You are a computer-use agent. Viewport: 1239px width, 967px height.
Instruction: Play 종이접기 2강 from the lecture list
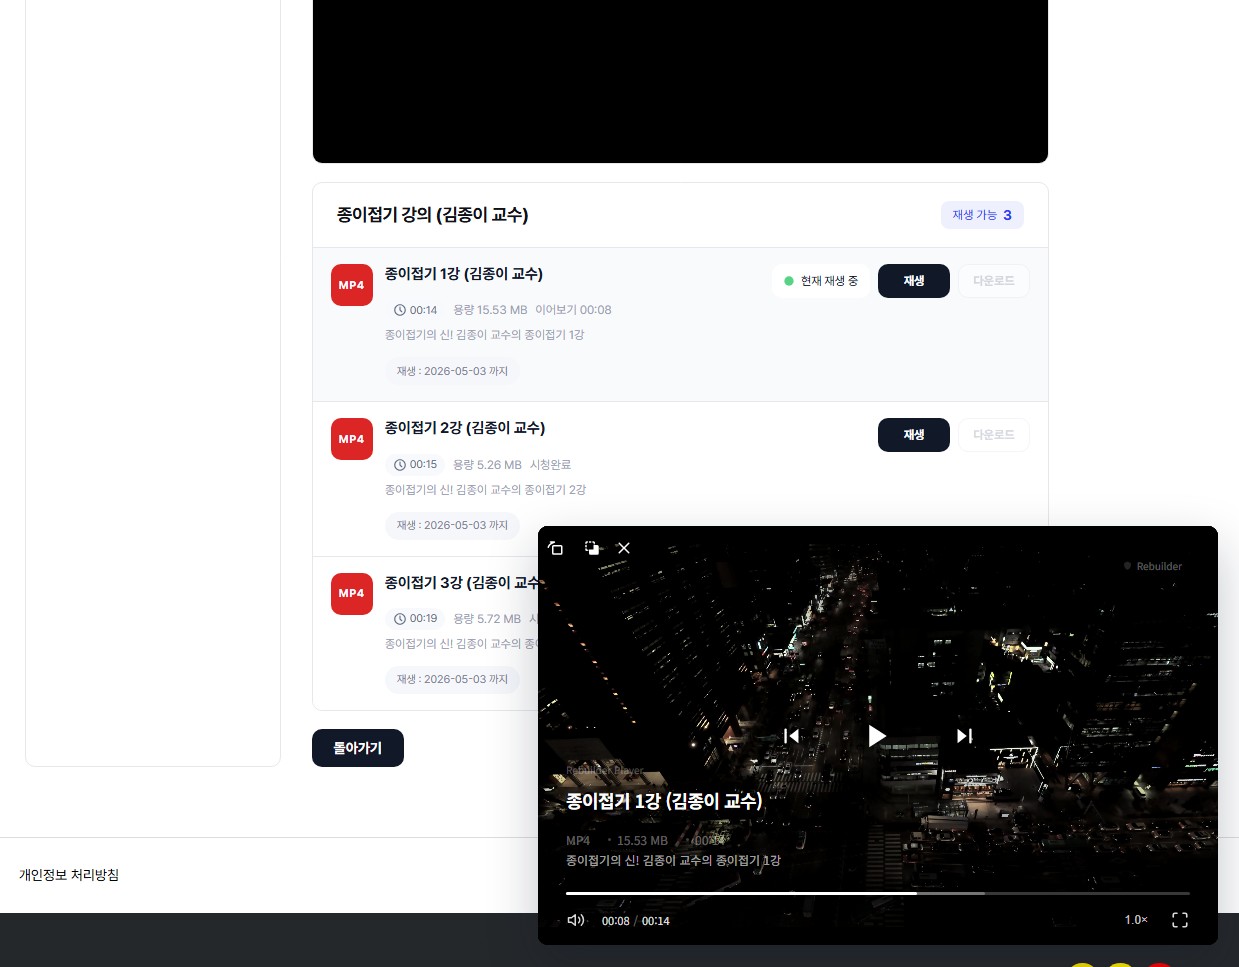tap(913, 435)
